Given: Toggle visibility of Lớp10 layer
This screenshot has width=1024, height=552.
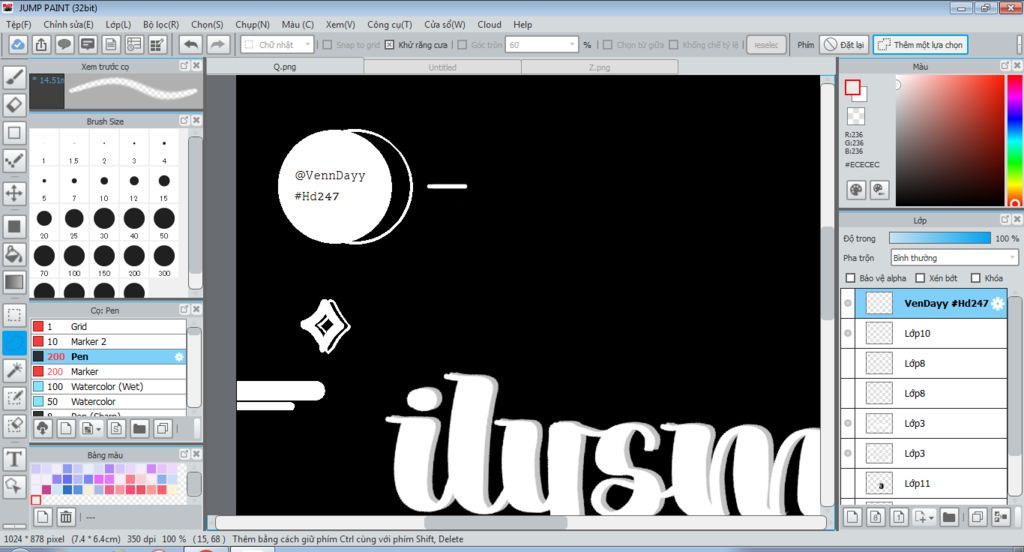Looking at the screenshot, I should [x=848, y=333].
